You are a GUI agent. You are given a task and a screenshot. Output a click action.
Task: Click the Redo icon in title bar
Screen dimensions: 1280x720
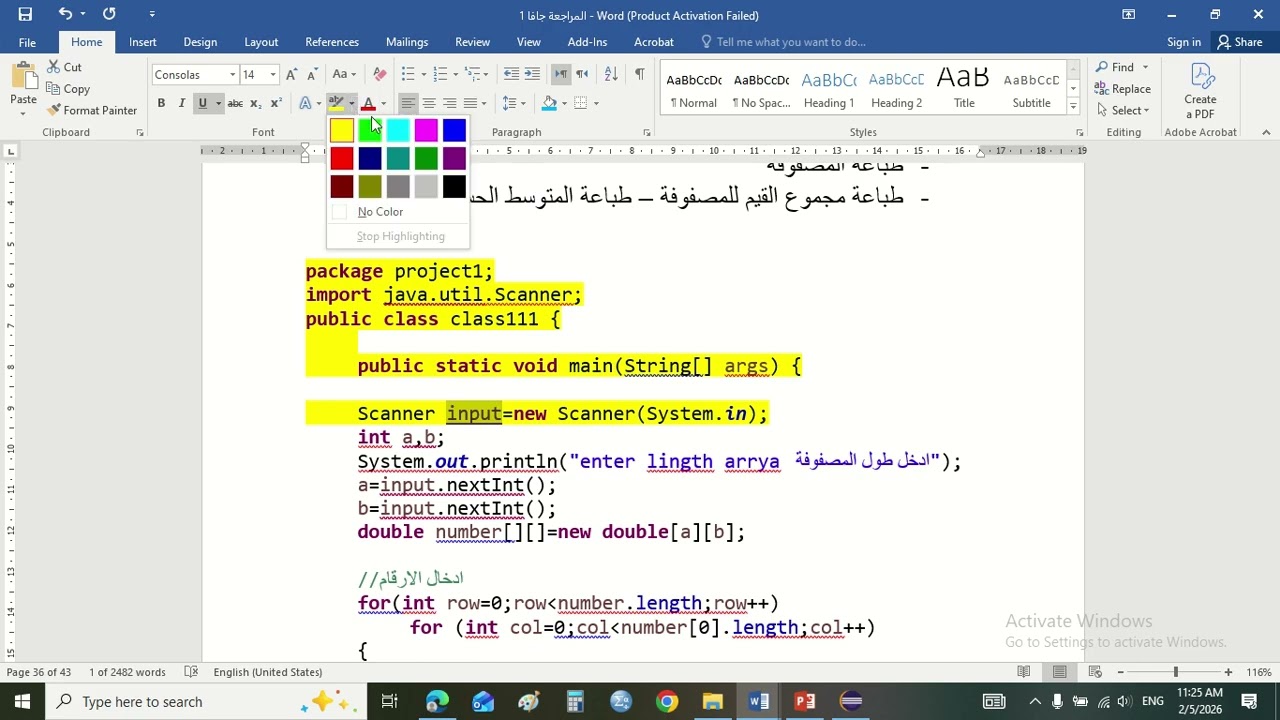(x=109, y=14)
